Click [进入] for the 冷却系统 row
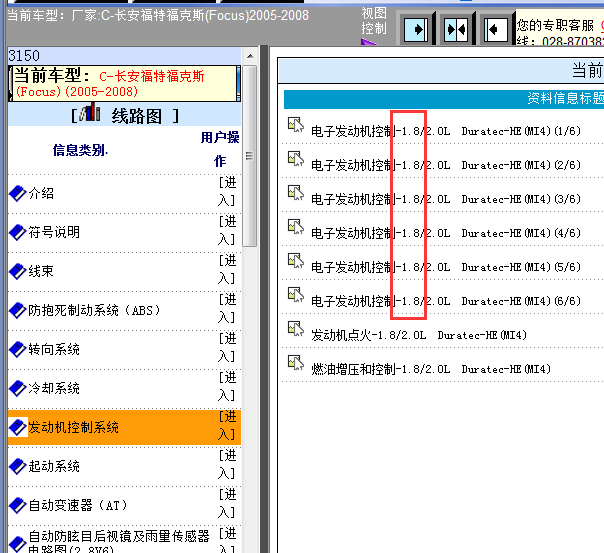604x553 pixels. coord(227,386)
